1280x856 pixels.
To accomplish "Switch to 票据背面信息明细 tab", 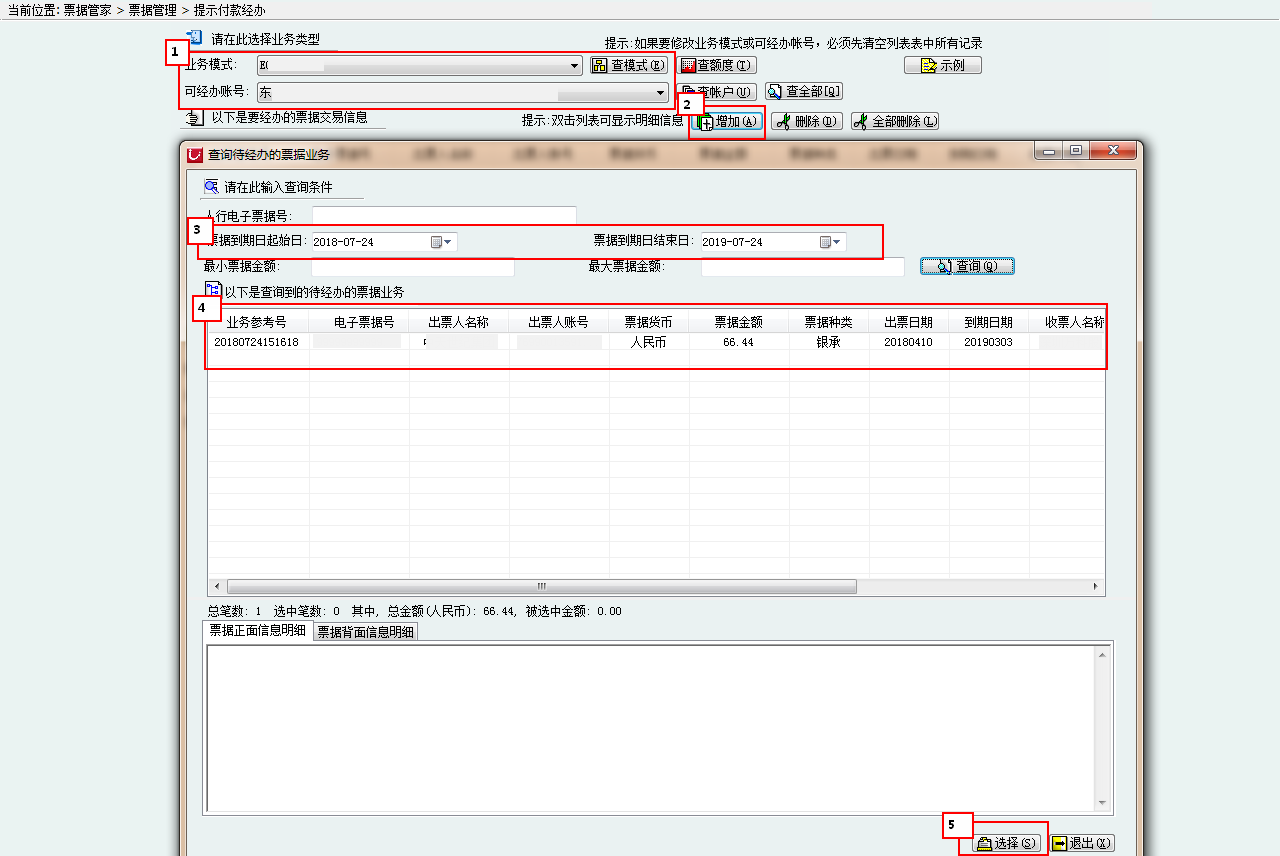I will tap(365, 632).
